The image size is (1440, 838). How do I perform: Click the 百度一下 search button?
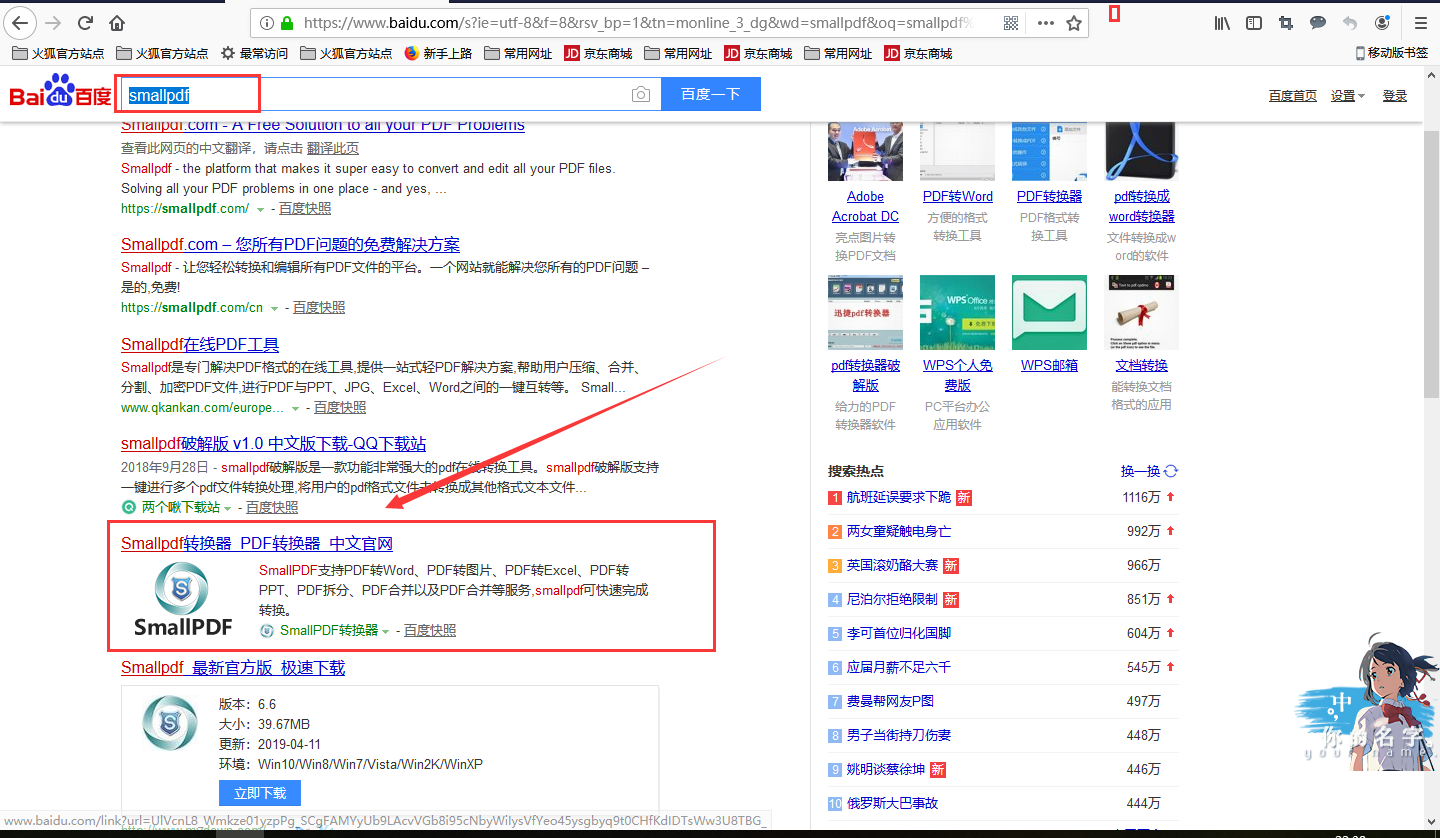pos(711,94)
